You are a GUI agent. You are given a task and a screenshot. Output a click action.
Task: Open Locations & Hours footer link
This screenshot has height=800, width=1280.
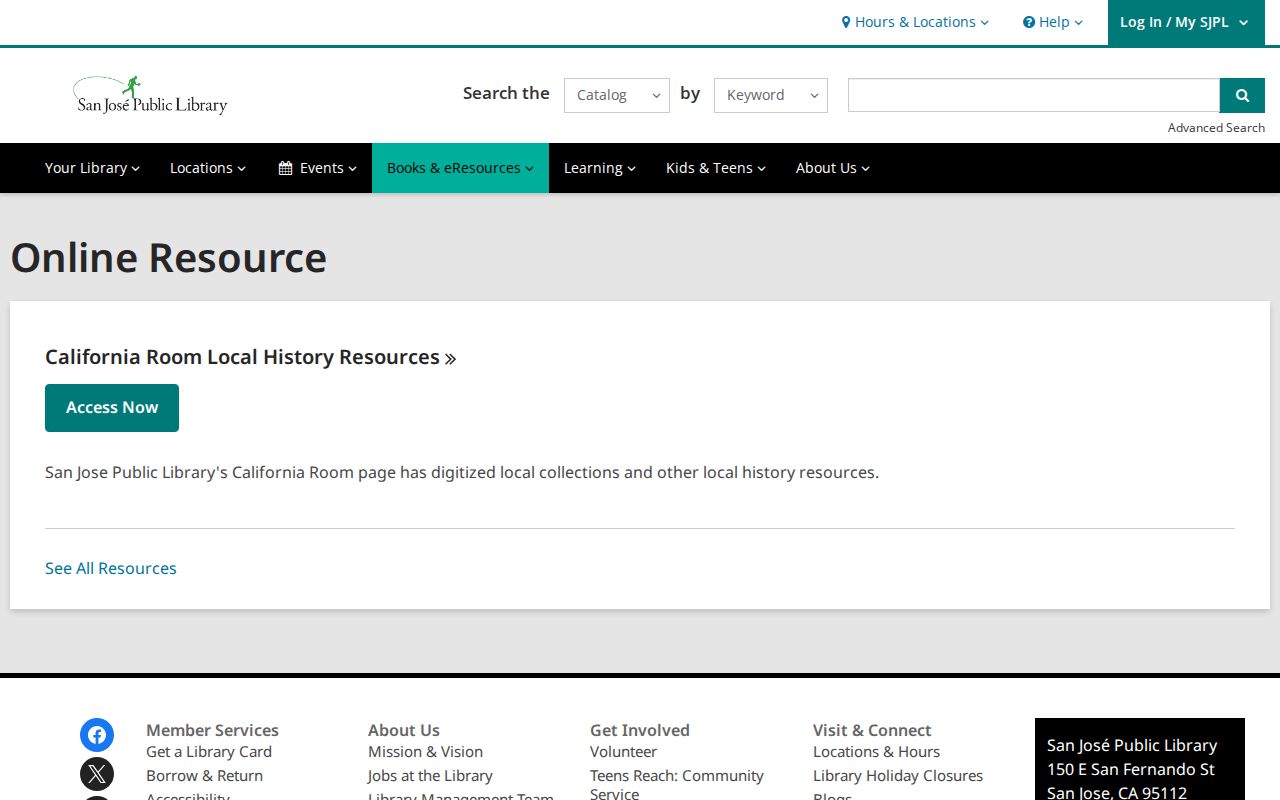[876, 752]
